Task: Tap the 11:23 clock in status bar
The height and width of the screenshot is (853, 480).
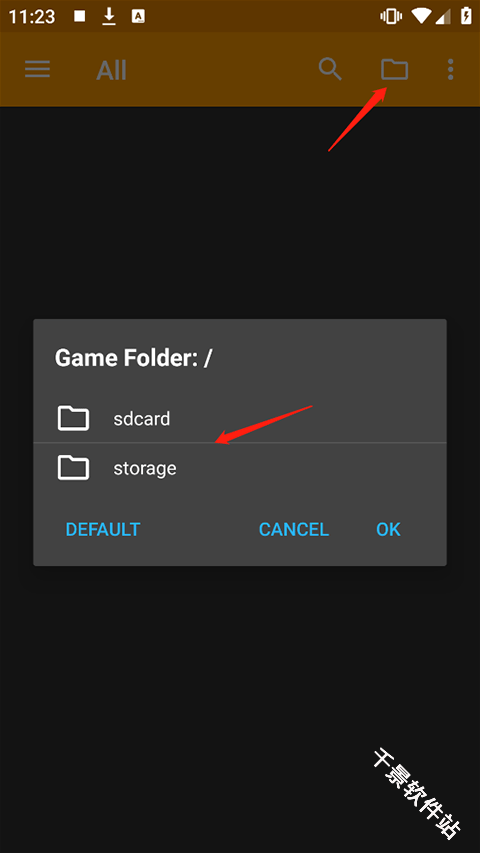Action: pos(32,16)
